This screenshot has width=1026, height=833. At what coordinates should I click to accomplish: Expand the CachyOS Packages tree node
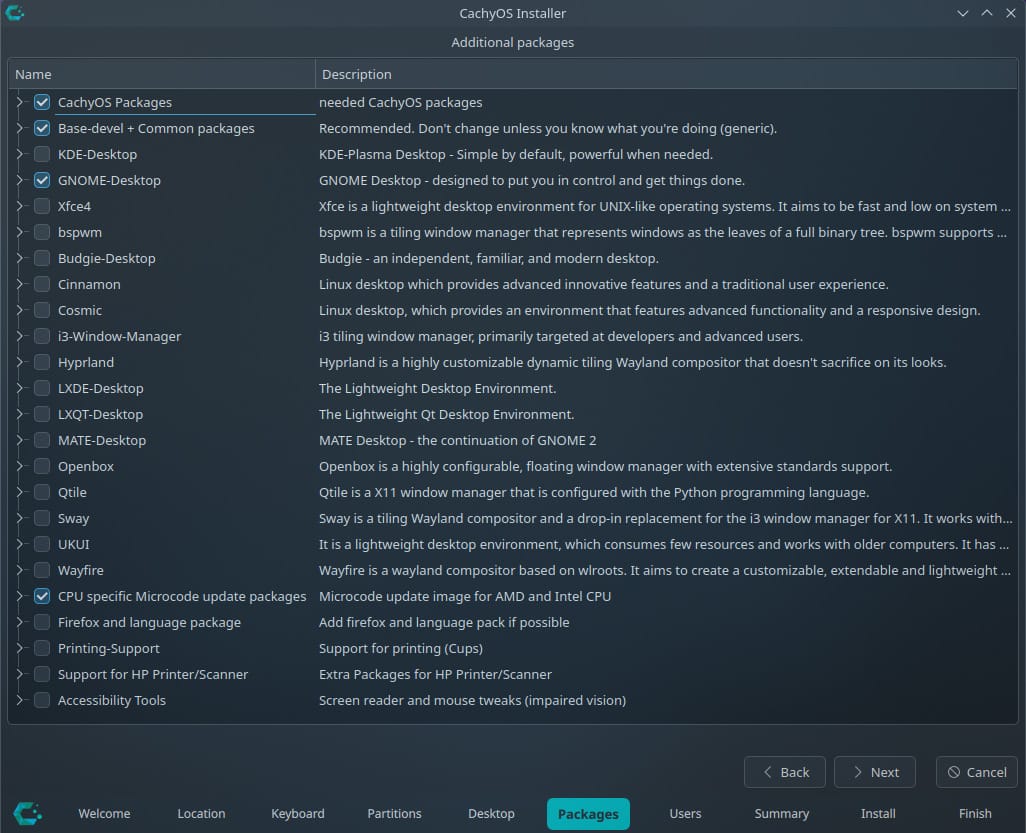(x=19, y=102)
